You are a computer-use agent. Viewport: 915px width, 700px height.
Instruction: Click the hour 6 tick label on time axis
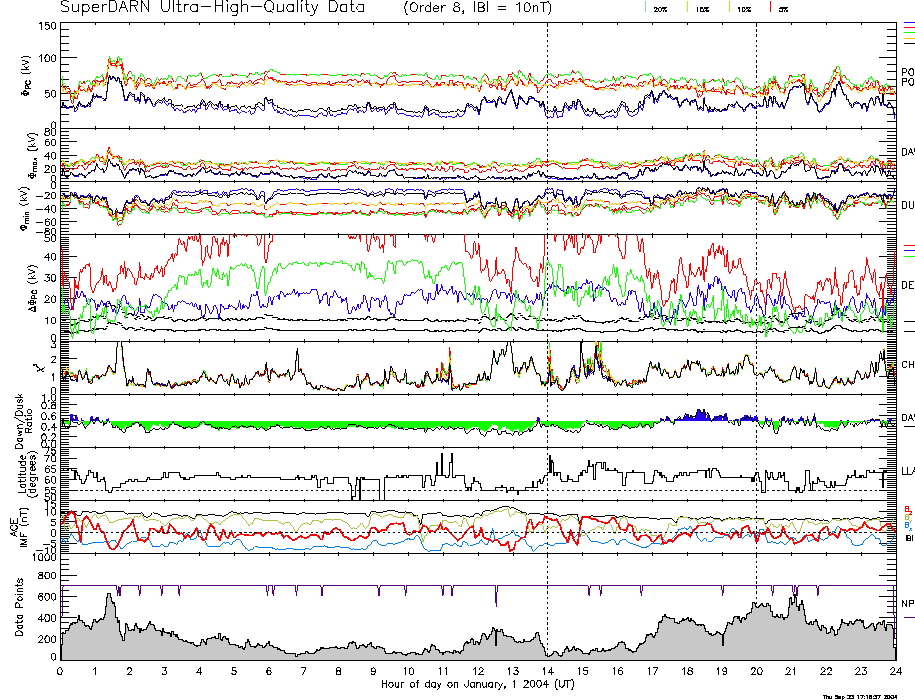pyautogui.click(x=269, y=671)
